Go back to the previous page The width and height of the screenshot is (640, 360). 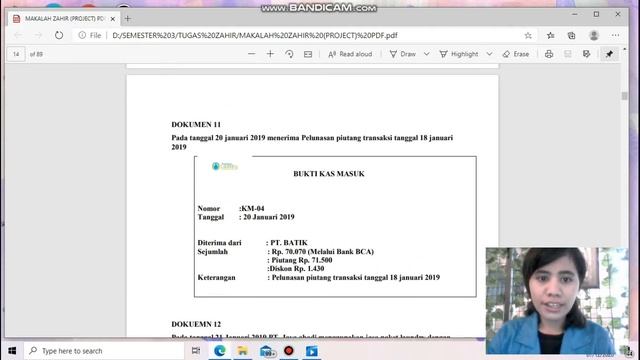[x=18, y=35]
